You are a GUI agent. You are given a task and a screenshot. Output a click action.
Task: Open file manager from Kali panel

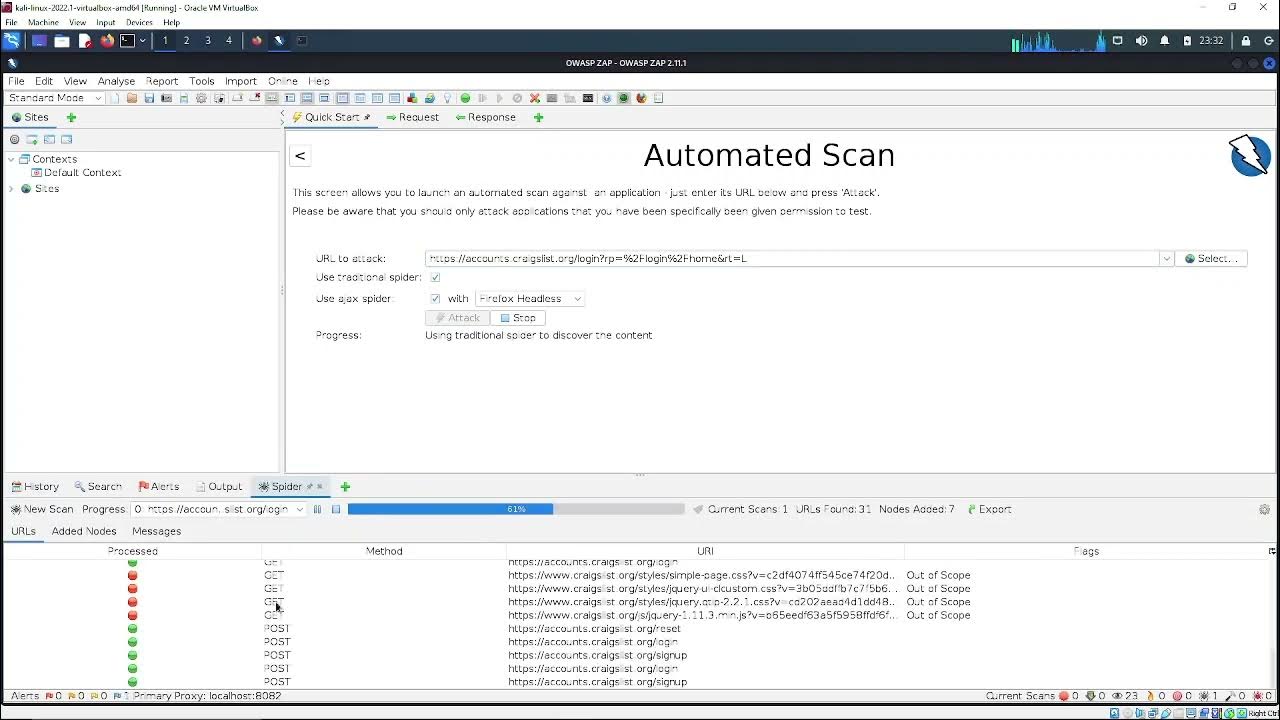pyautogui.click(x=62, y=41)
